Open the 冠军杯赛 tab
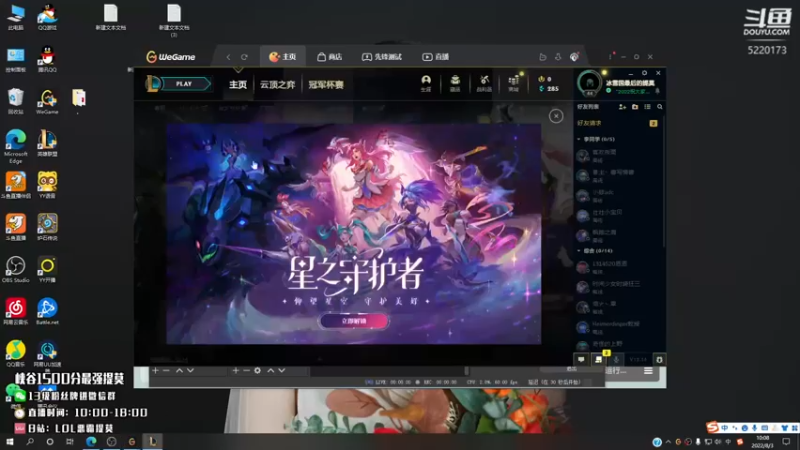 (x=326, y=85)
